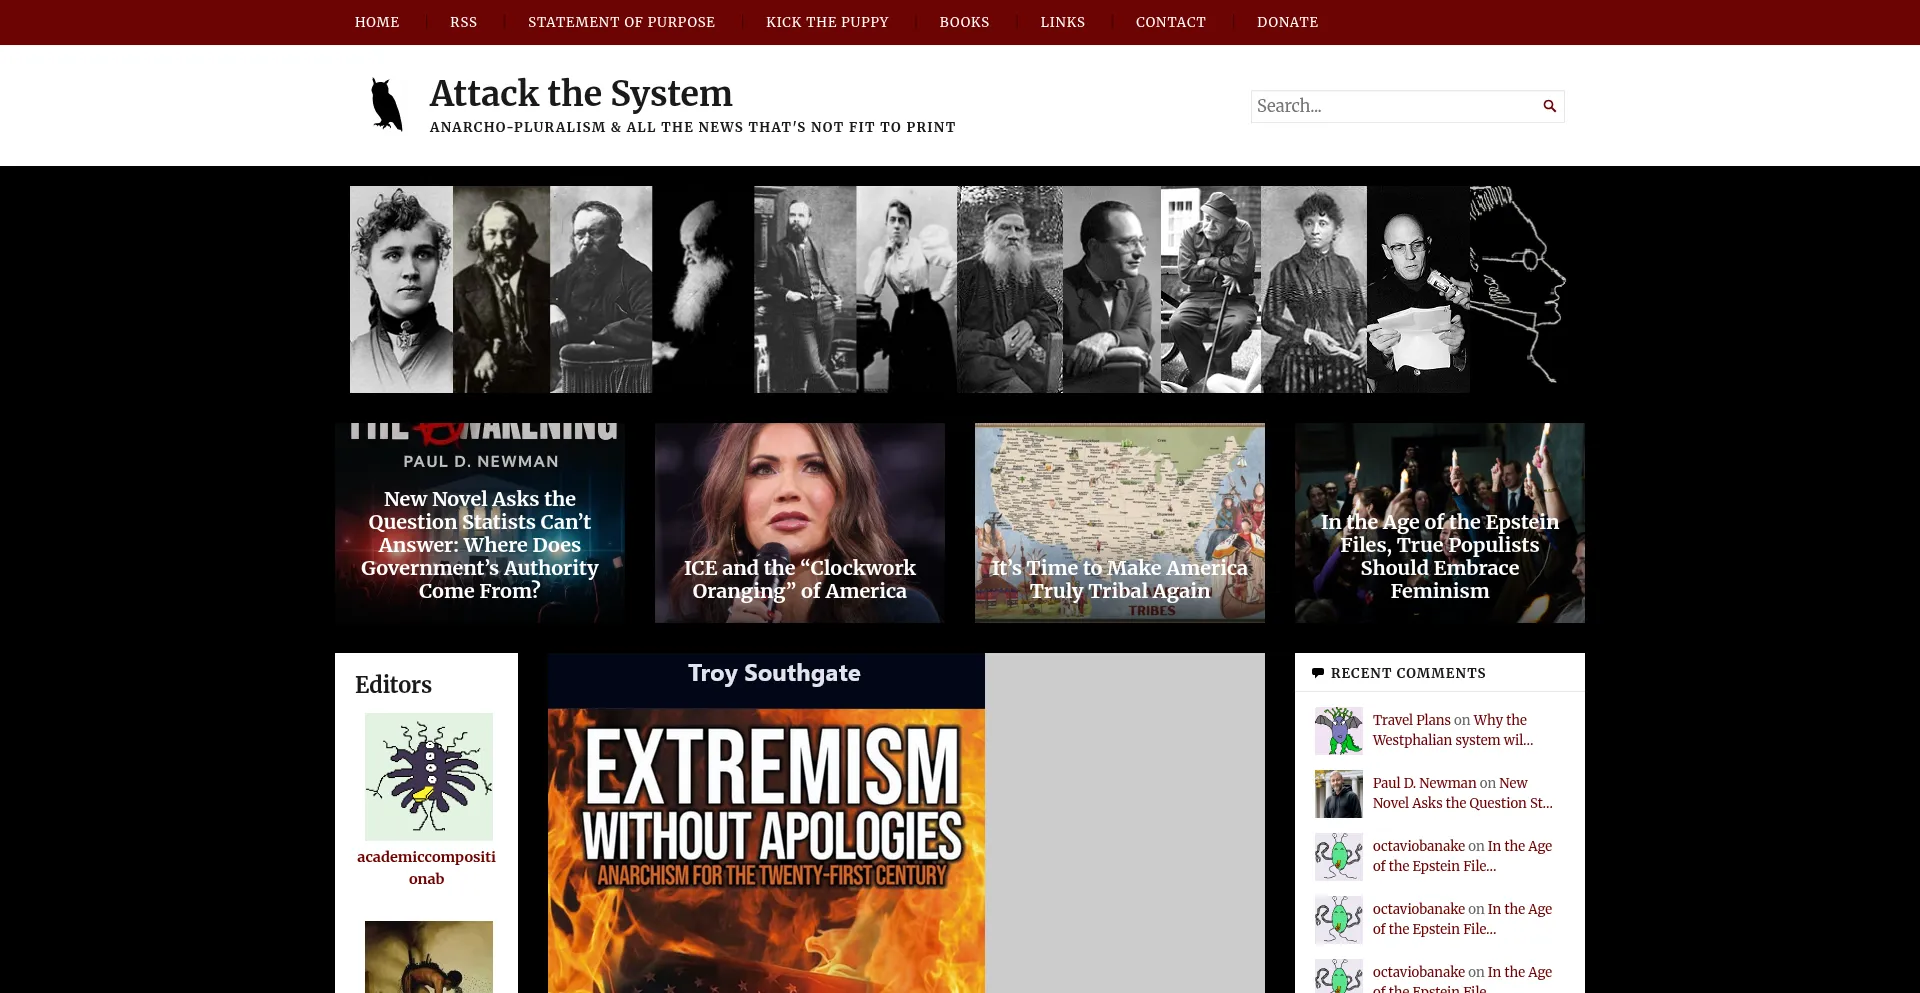
Task: Click the Attack the System site title
Action: click(x=580, y=93)
